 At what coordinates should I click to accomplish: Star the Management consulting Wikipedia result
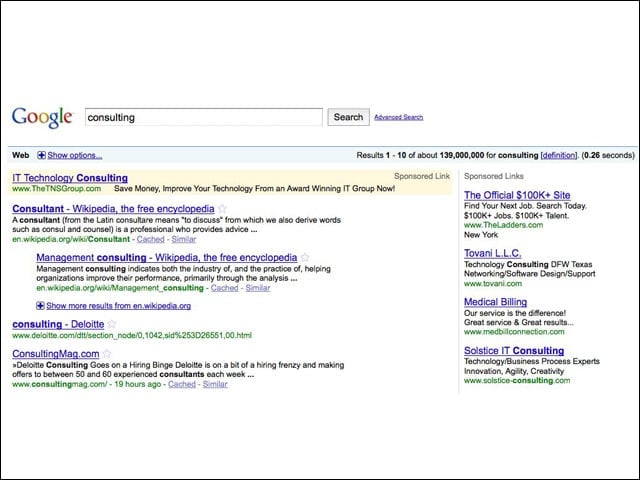[x=305, y=258]
